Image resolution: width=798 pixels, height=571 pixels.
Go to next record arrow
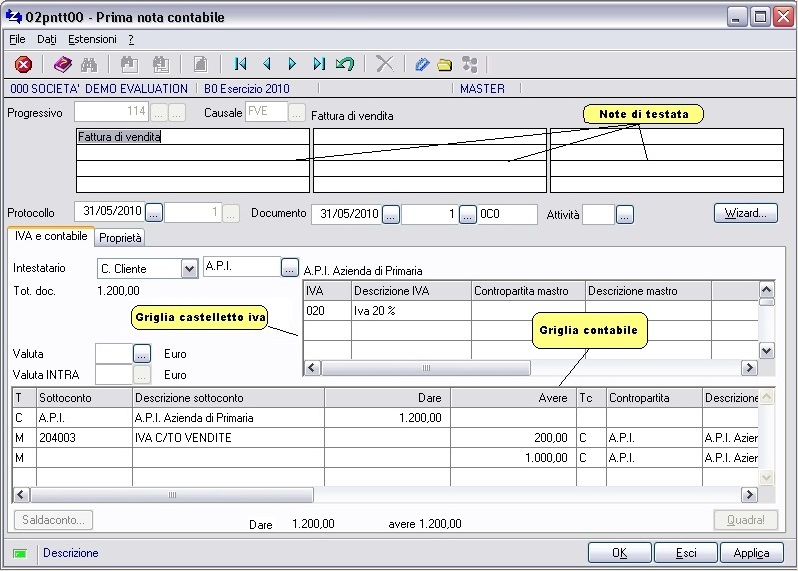(292, 64)
